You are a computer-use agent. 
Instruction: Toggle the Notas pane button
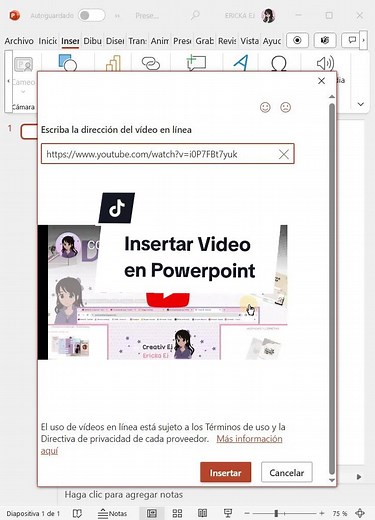click(x=112, y=513)
